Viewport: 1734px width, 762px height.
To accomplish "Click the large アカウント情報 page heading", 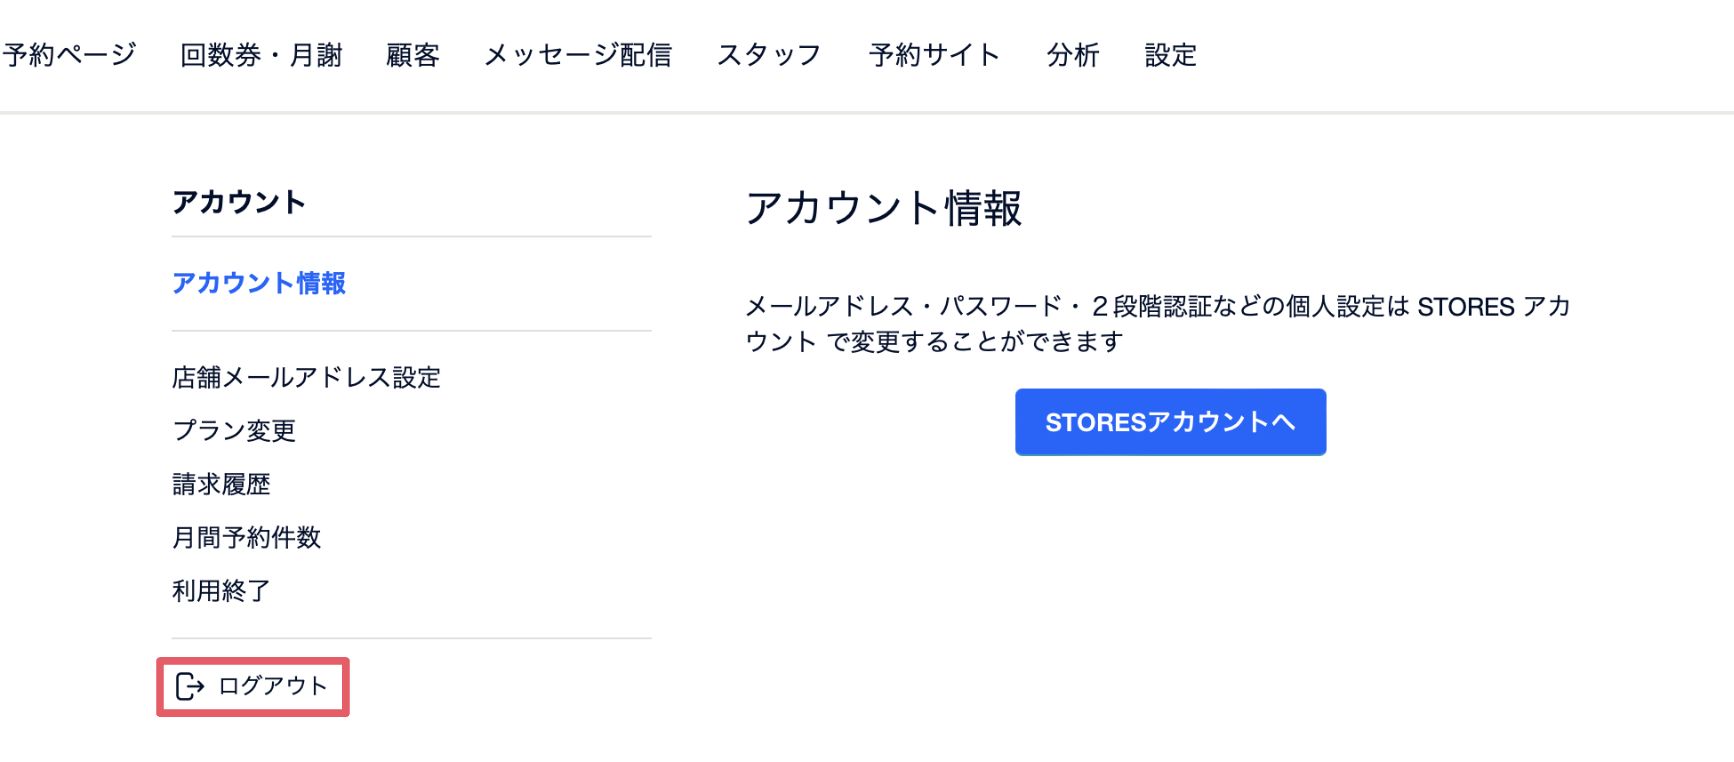I will [x=883, y=208].
